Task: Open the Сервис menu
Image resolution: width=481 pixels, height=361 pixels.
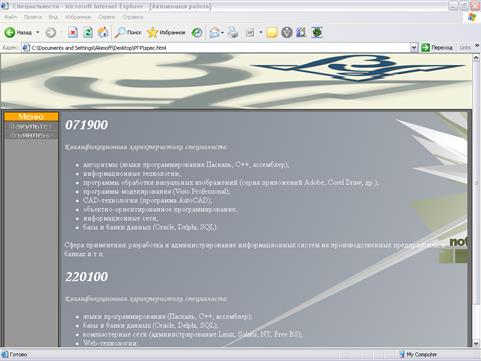Action: click(x=106, y=17)
